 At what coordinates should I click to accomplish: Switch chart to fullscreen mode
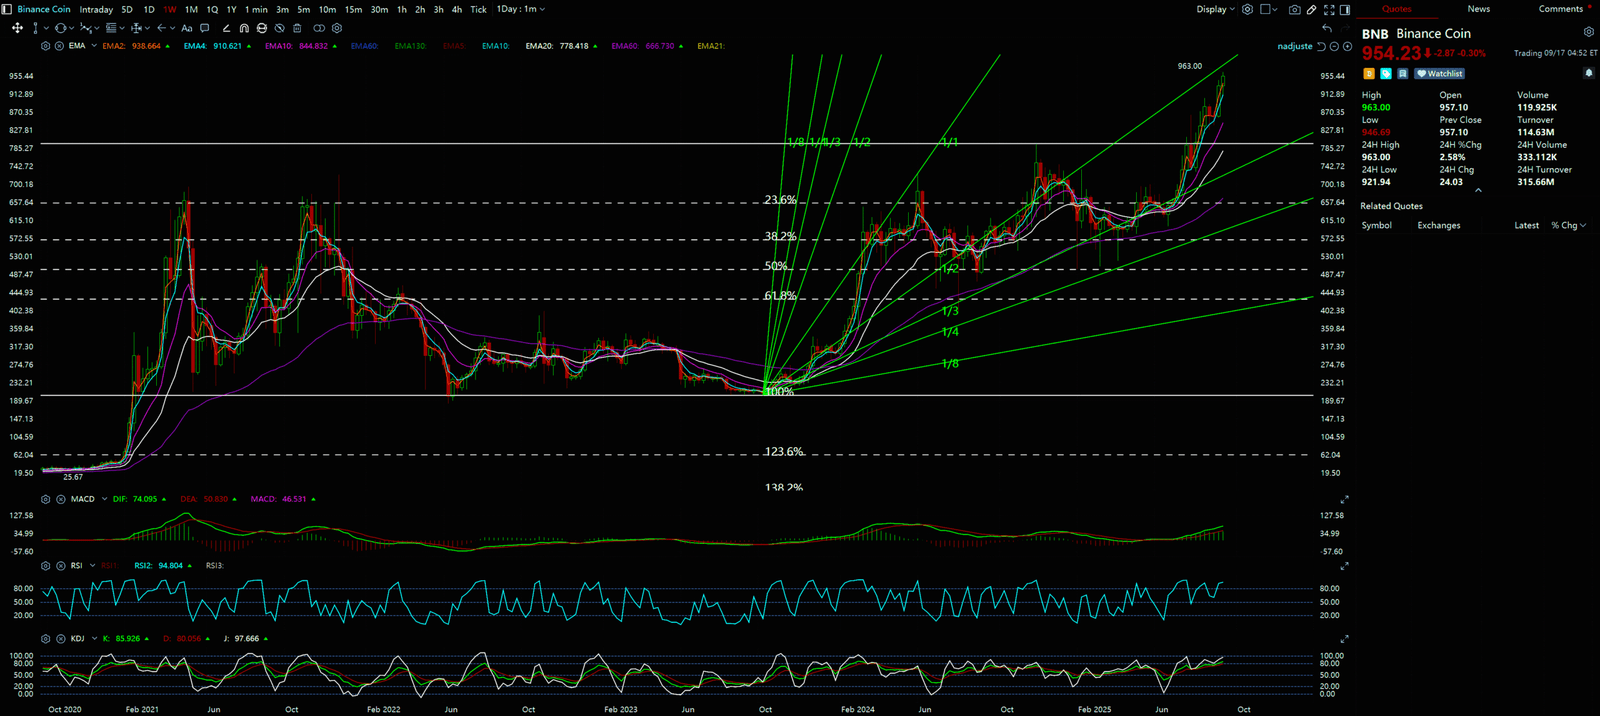pos(1329,9)
